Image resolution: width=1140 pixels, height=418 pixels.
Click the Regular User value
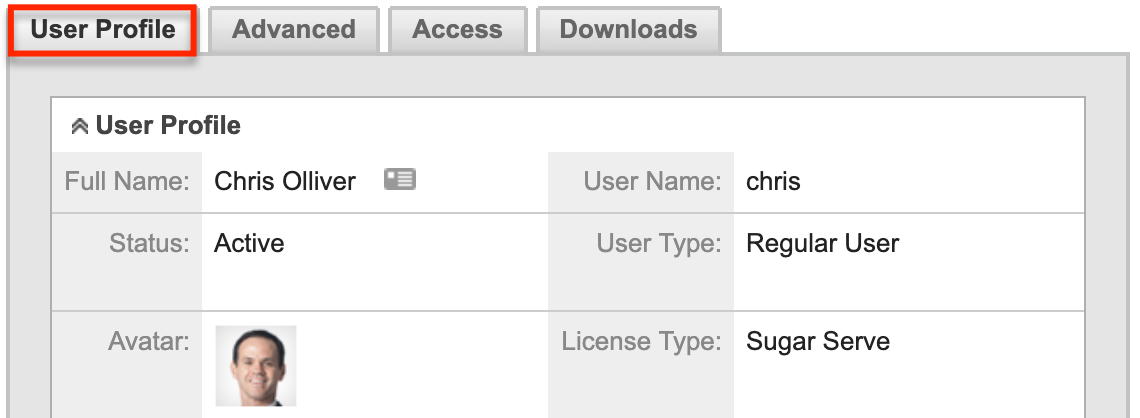tap(822, 243)
